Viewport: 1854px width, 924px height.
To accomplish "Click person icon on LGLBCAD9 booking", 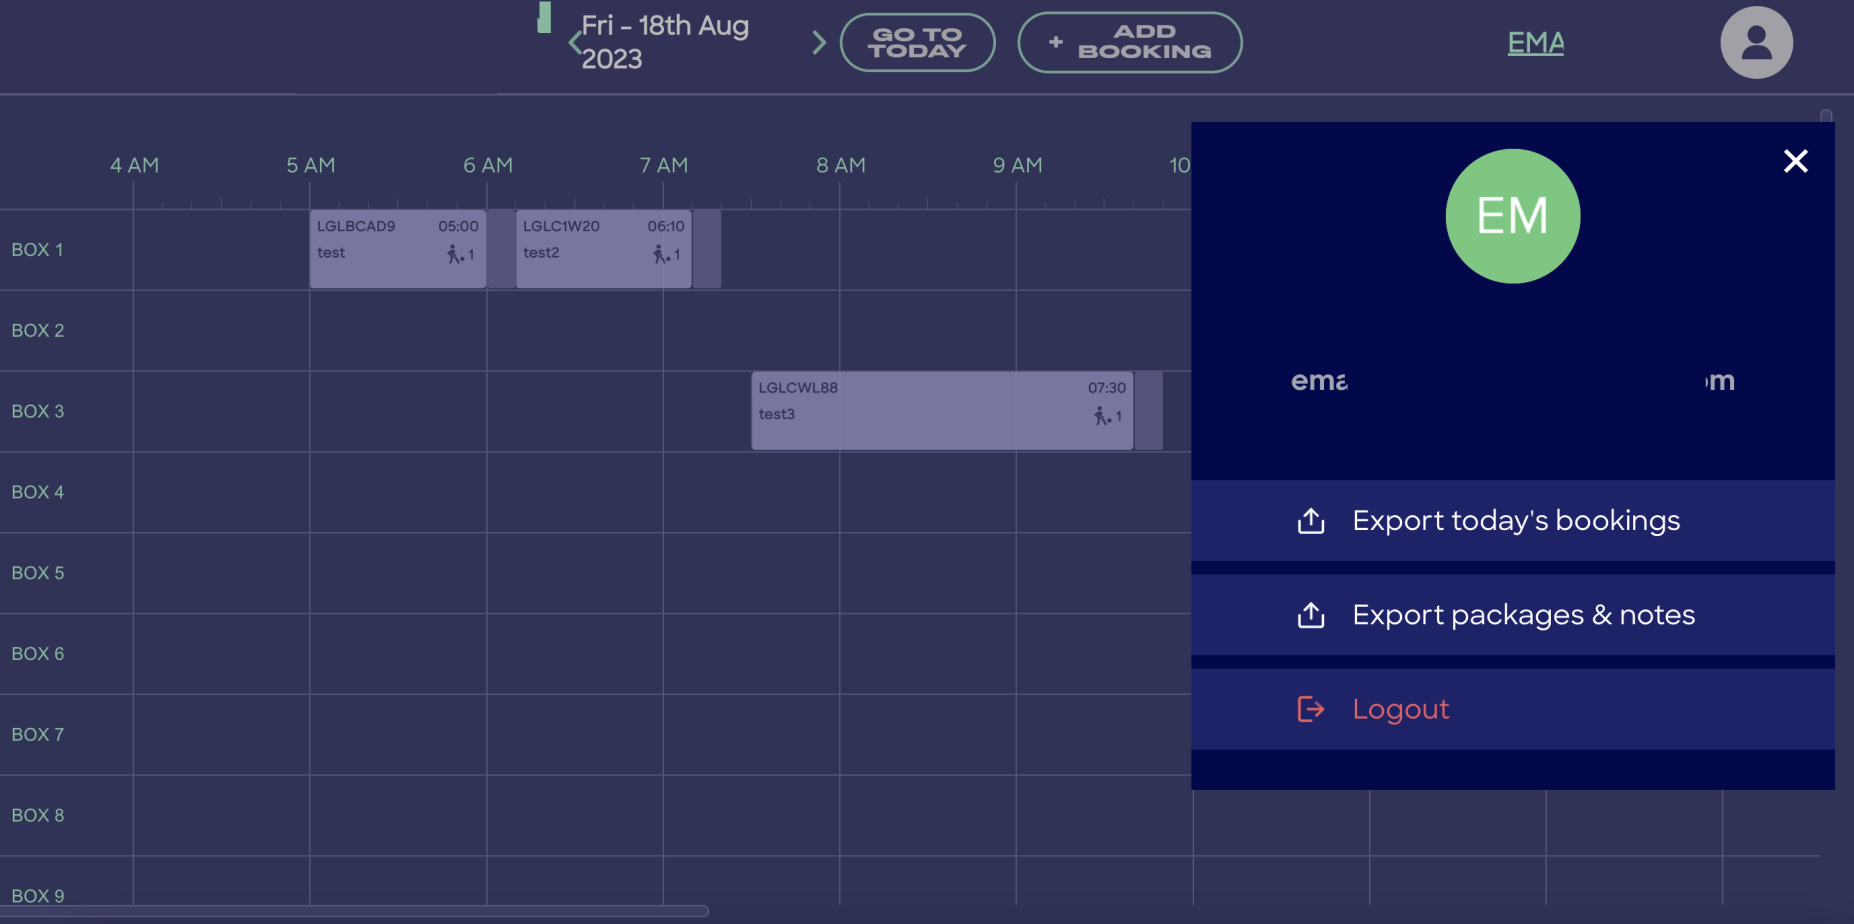I will pos(455,255).
